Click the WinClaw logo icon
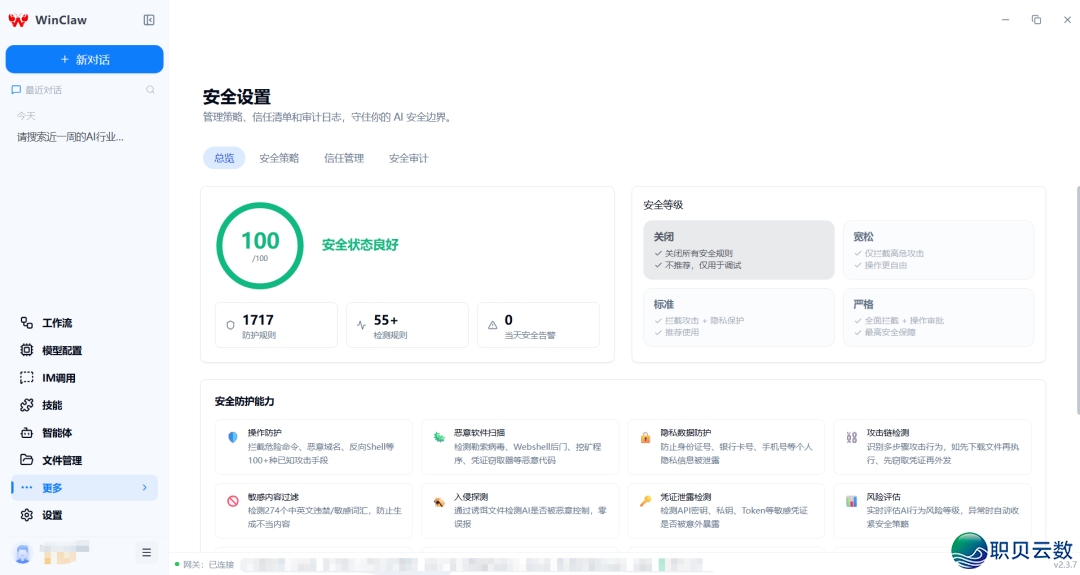1080x575 pixels. [x=19, y=20]
